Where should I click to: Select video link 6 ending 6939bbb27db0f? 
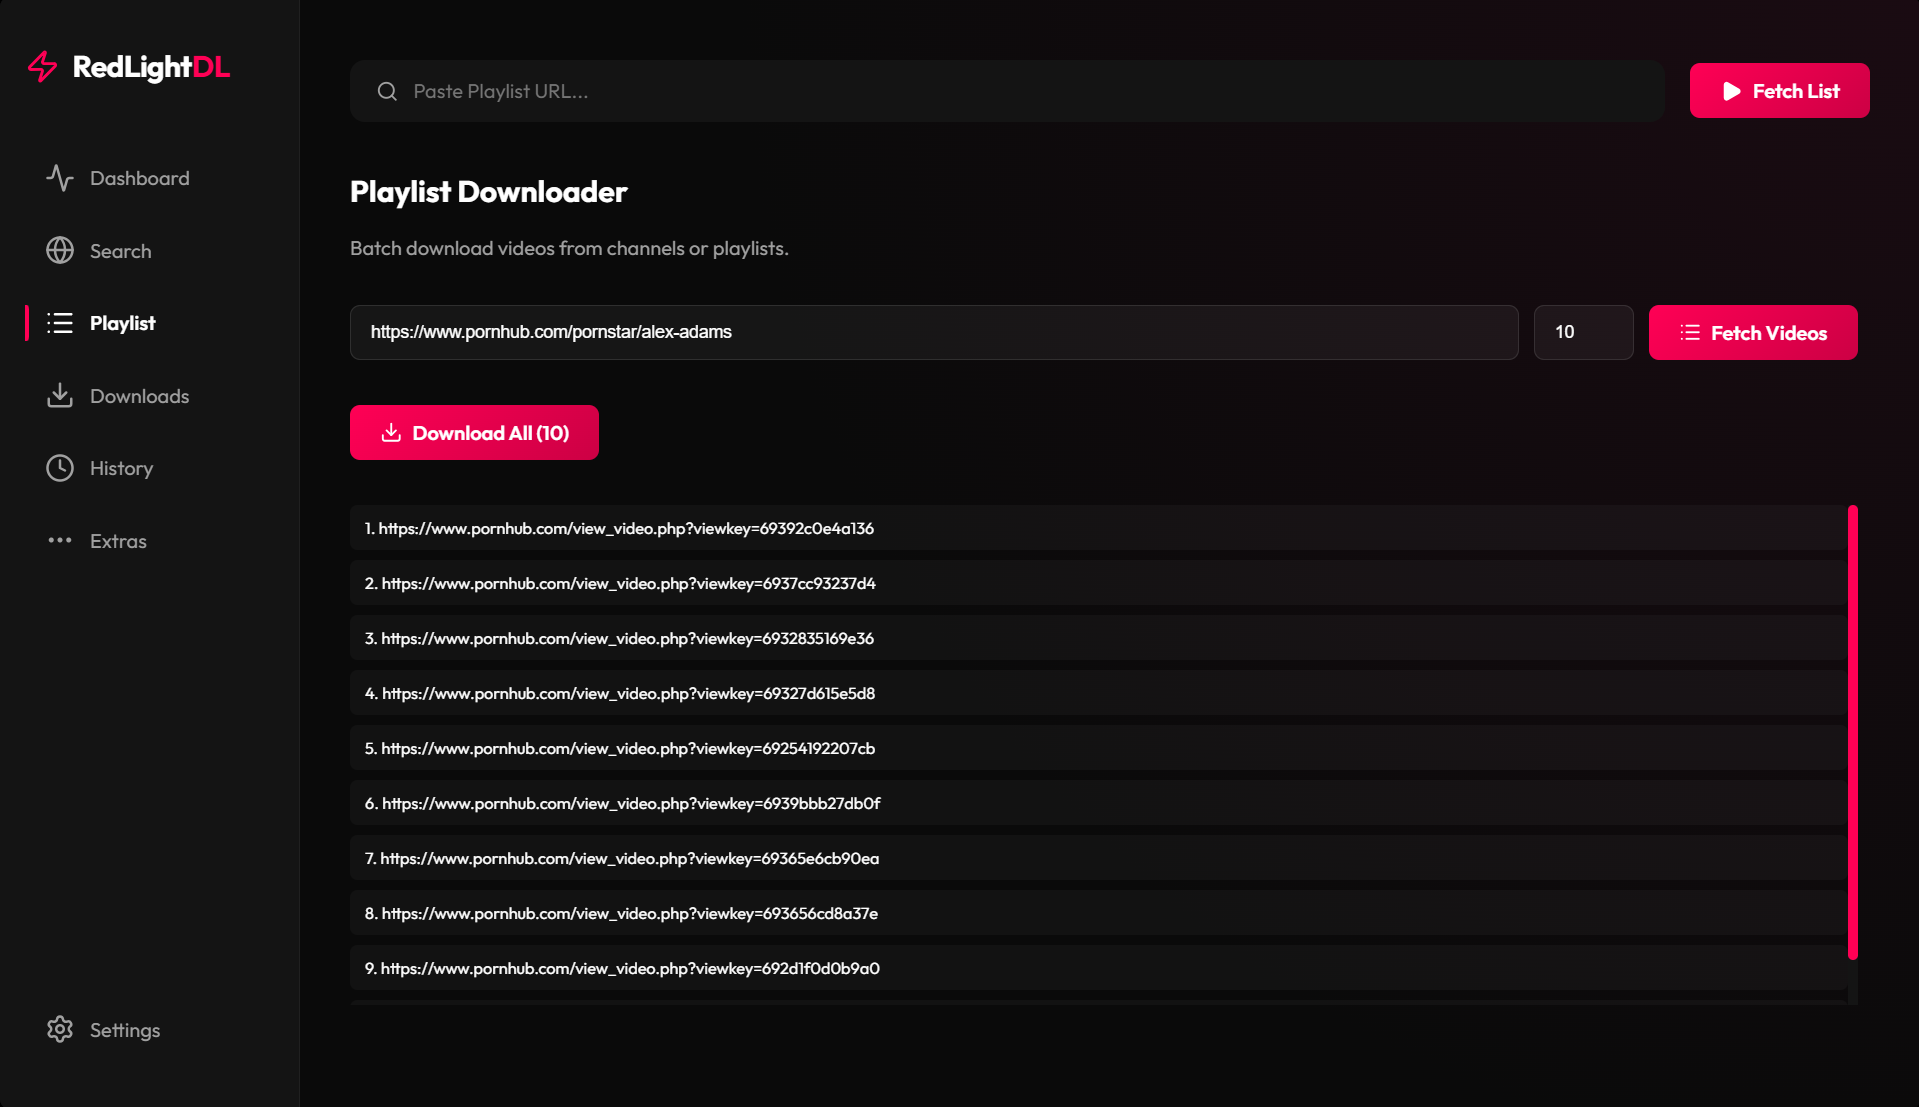(x=1098, y=803)
